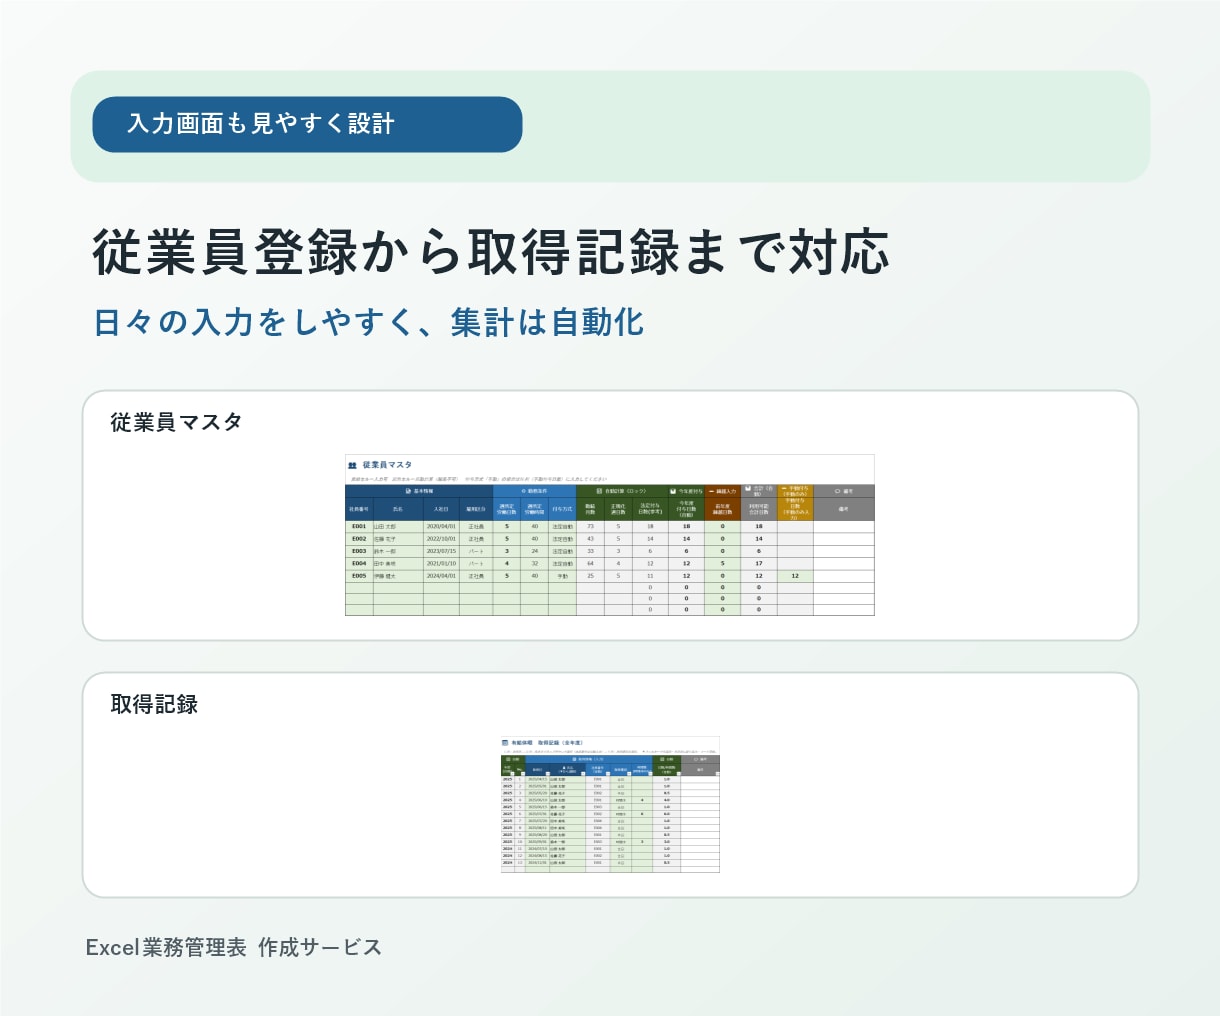
Task: Click the Excel業務管理表 作成サービス footer text
Action: (x=234, y=947)
